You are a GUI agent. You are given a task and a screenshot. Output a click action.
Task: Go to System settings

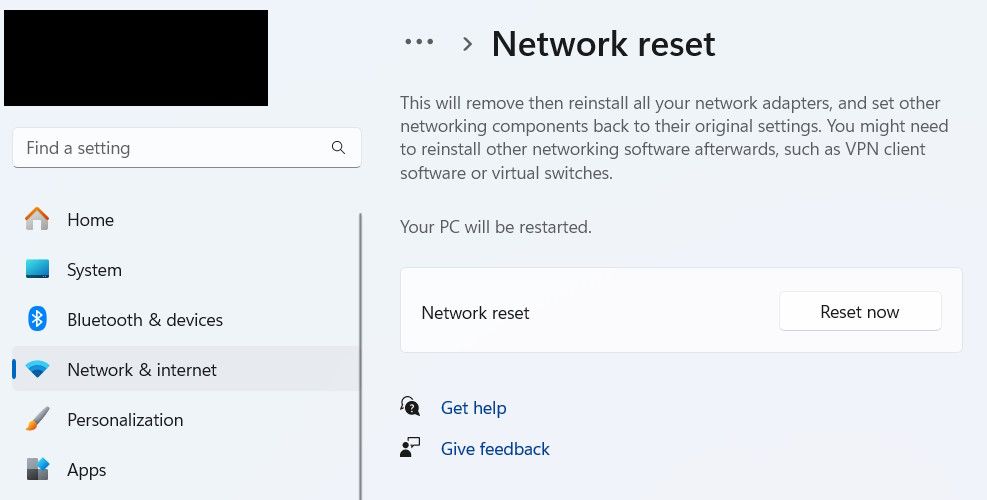[x=186, y=270]
